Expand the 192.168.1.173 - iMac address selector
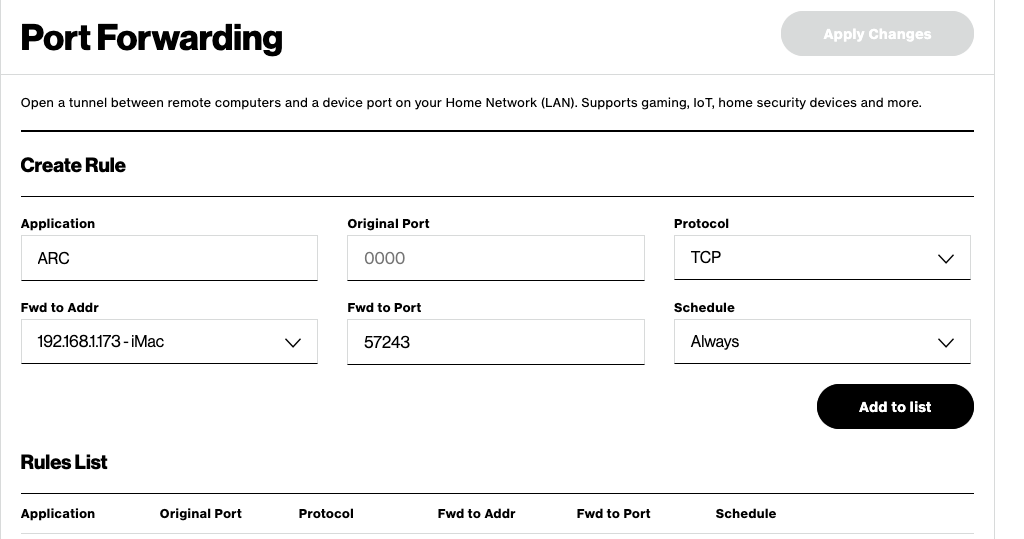 pos(169,342)
